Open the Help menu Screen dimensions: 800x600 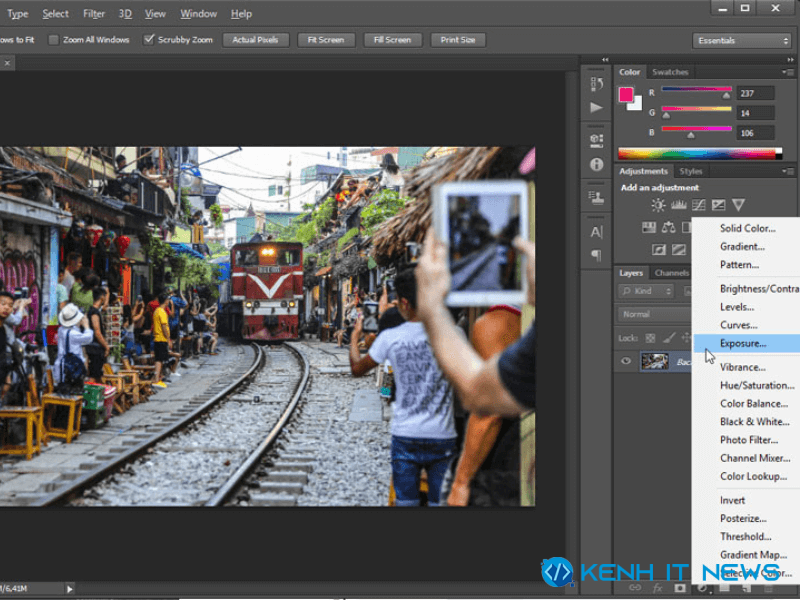tap(241, 14)
